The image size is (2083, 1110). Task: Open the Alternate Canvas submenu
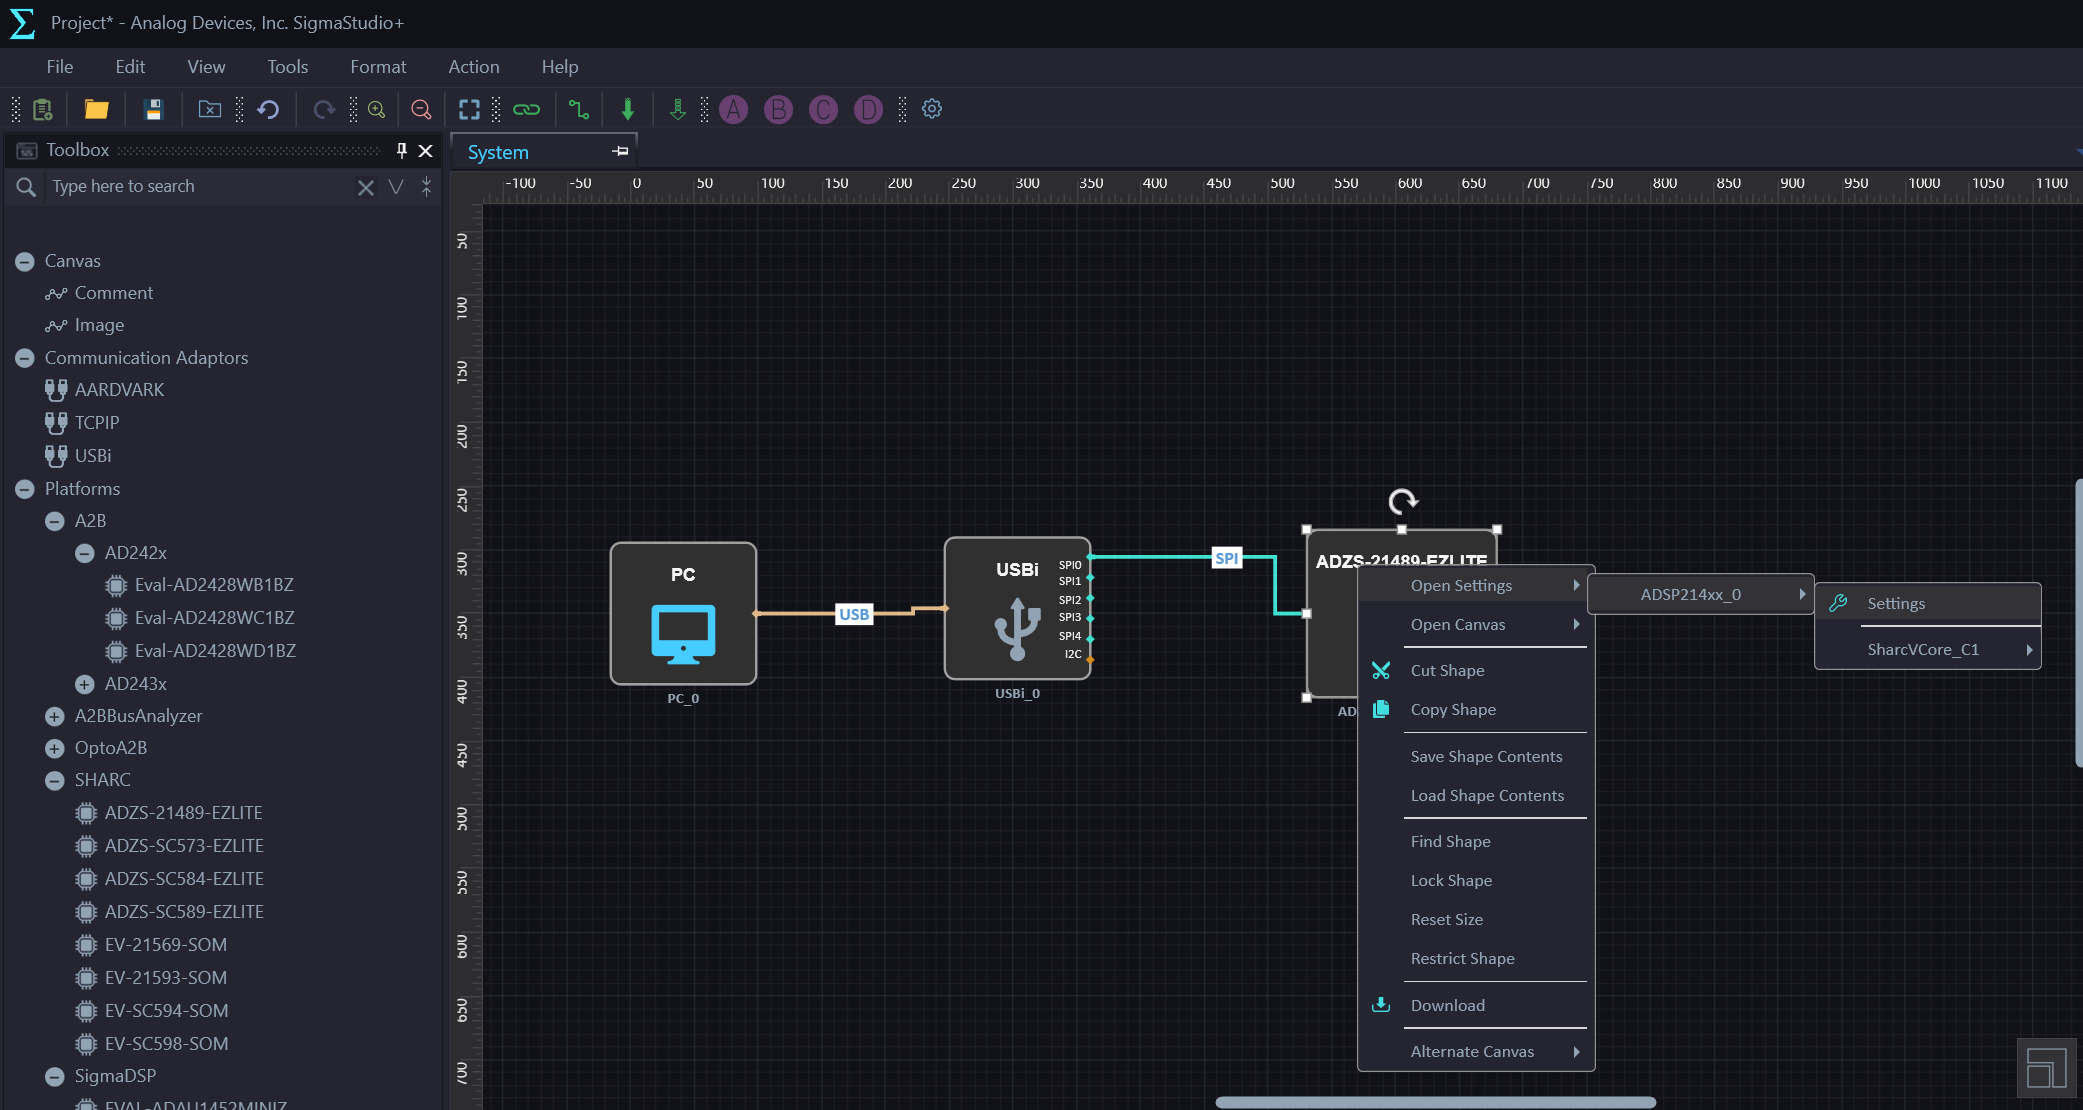coord(1476,1051)
